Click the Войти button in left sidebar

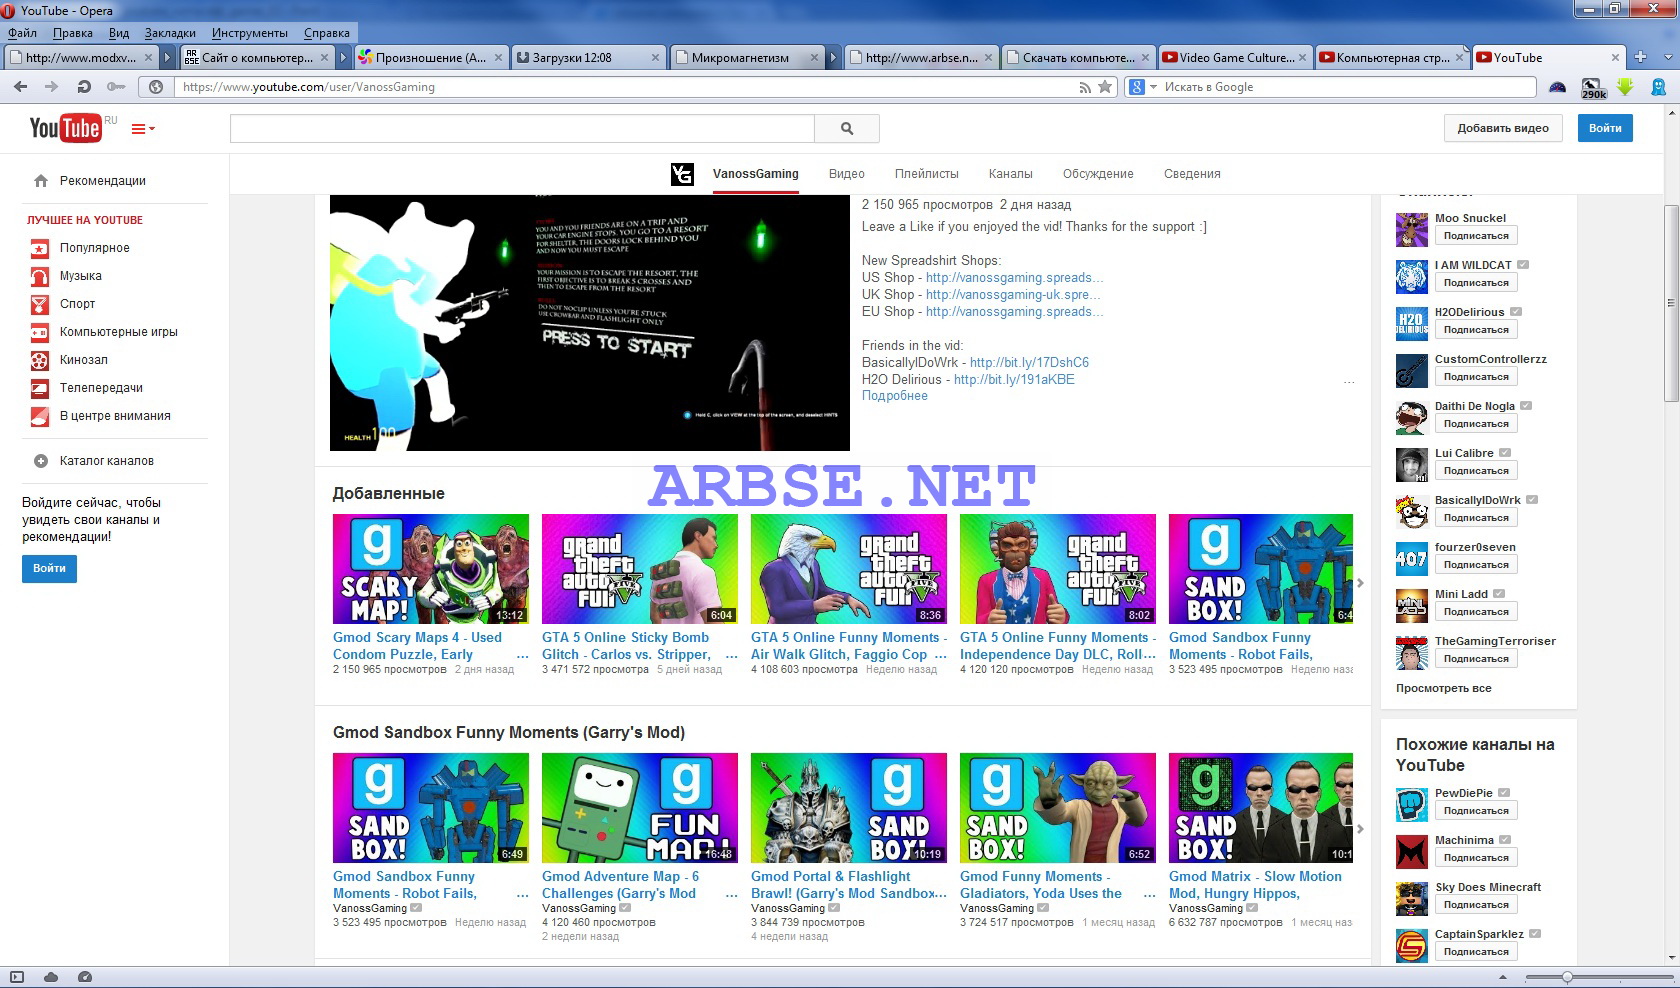(49, 568)
